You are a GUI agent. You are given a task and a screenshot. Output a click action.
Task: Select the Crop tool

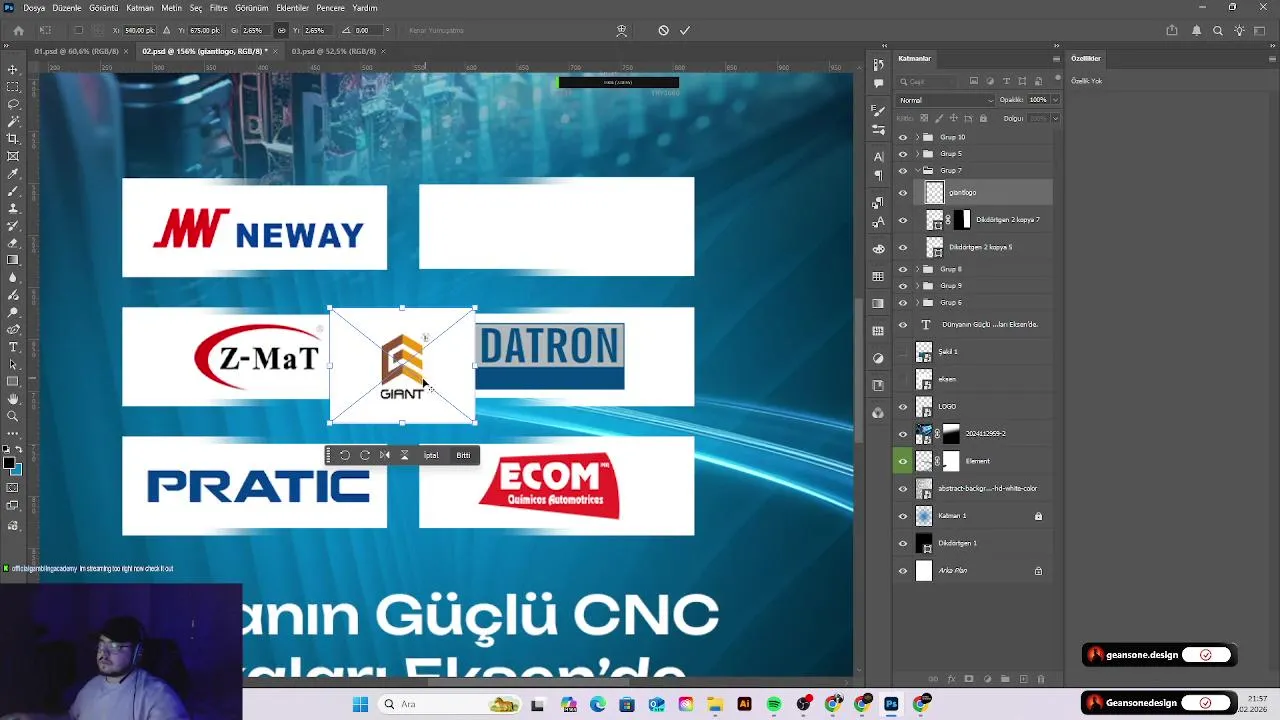[x=13, y=139]
